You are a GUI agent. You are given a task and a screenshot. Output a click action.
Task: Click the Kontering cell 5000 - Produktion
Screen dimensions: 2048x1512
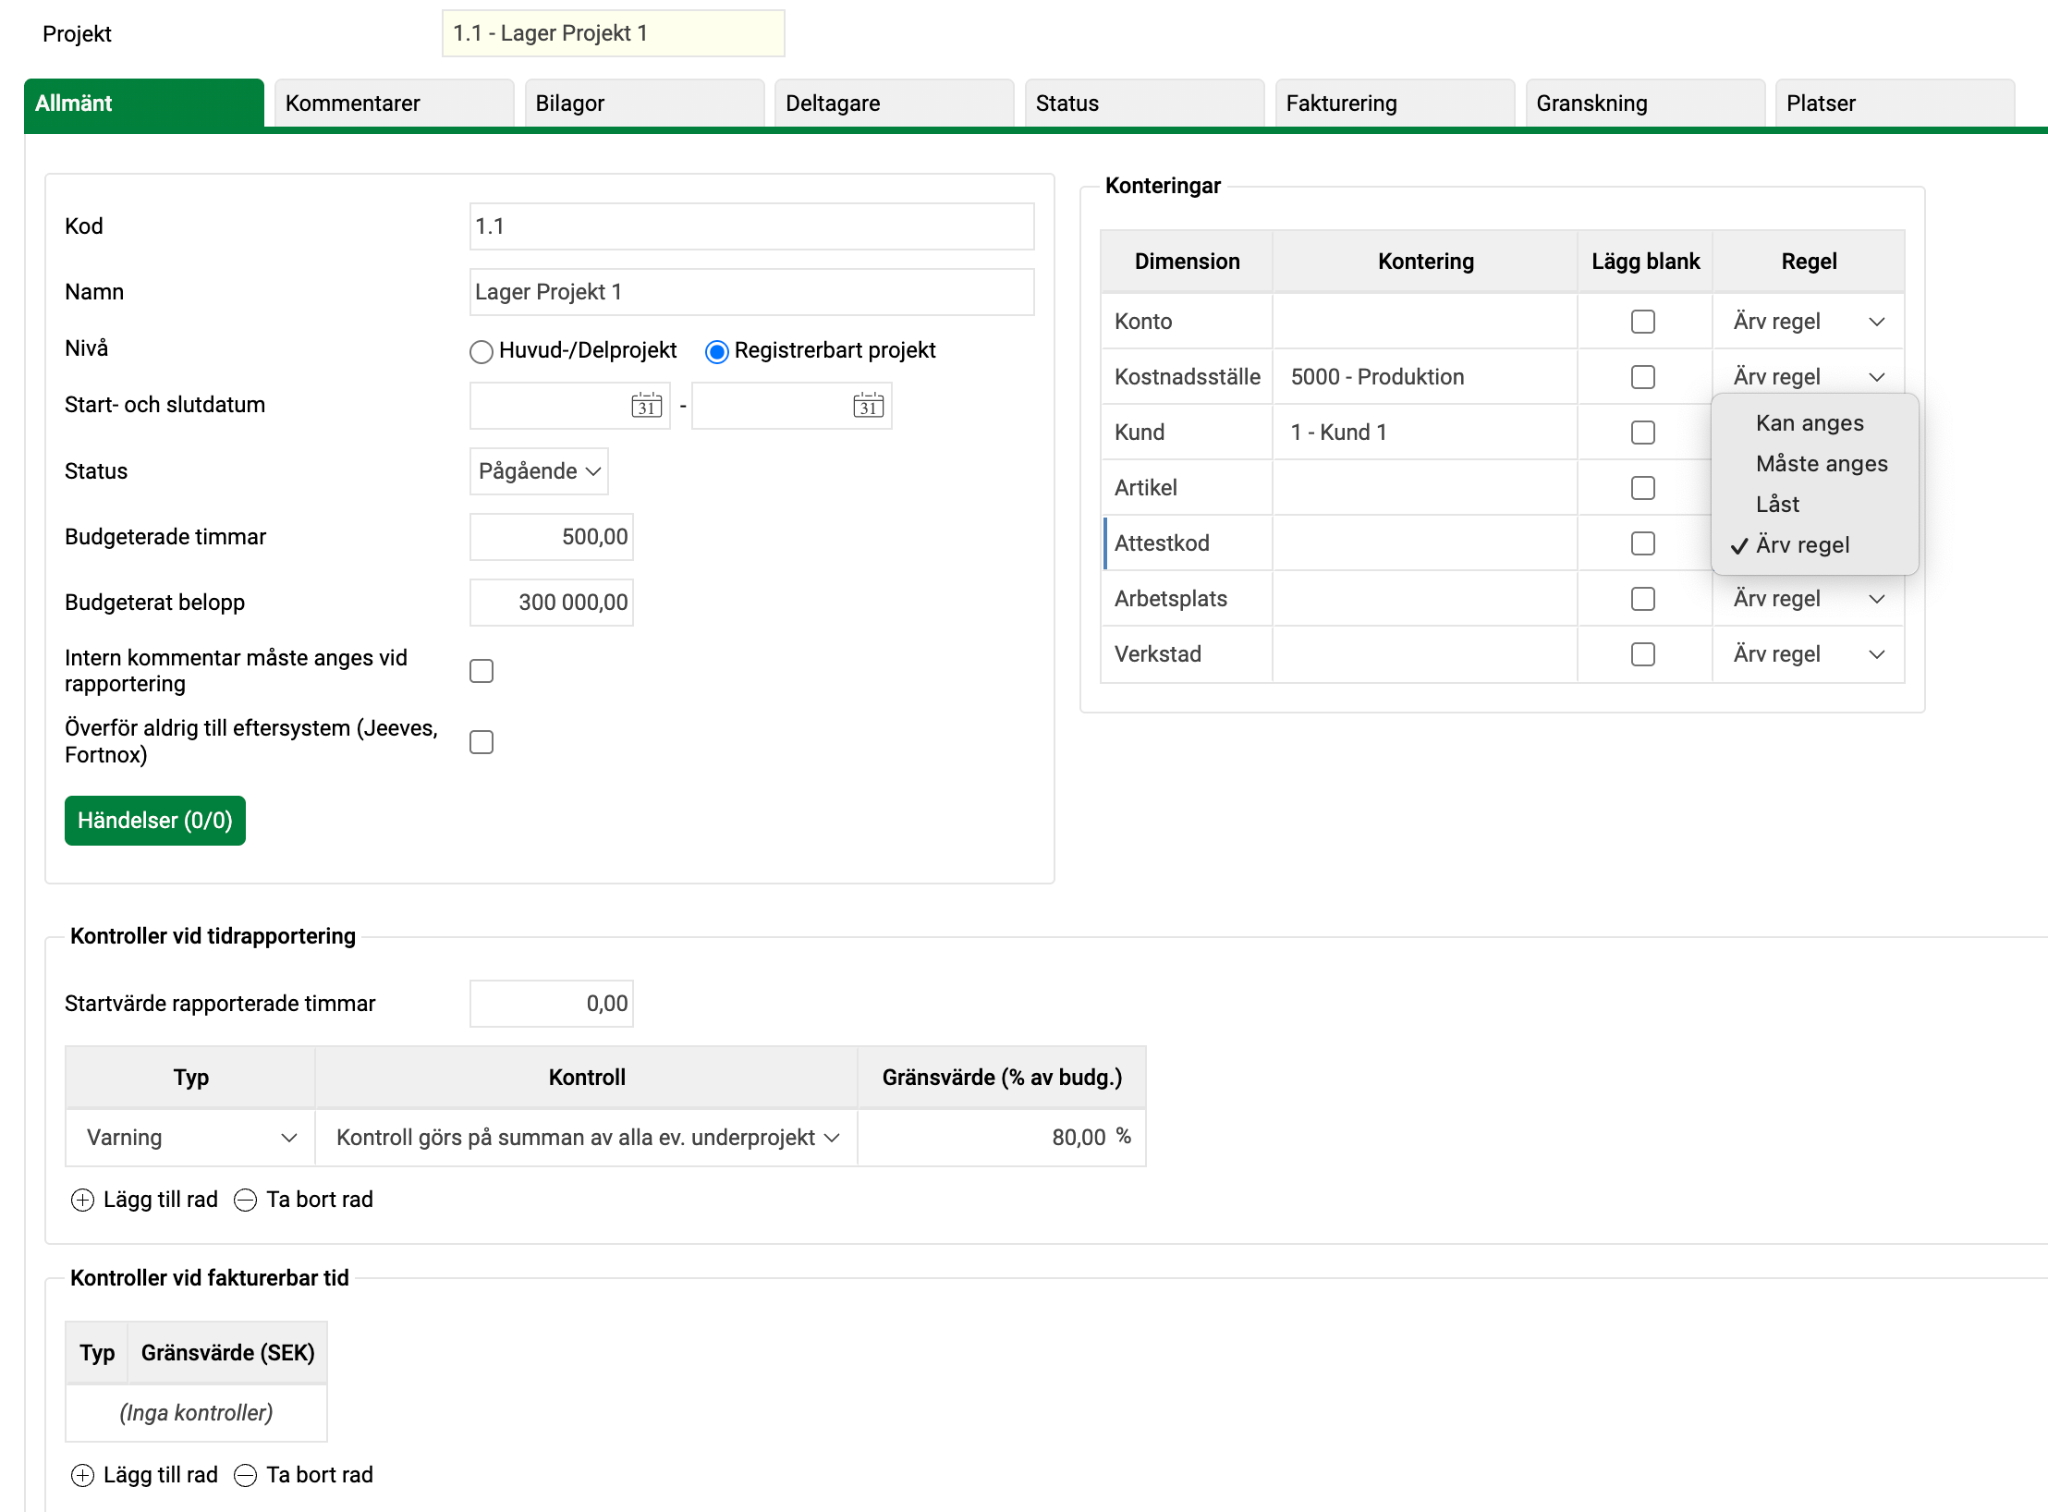pyautogui.click(x=1425, y=377)
